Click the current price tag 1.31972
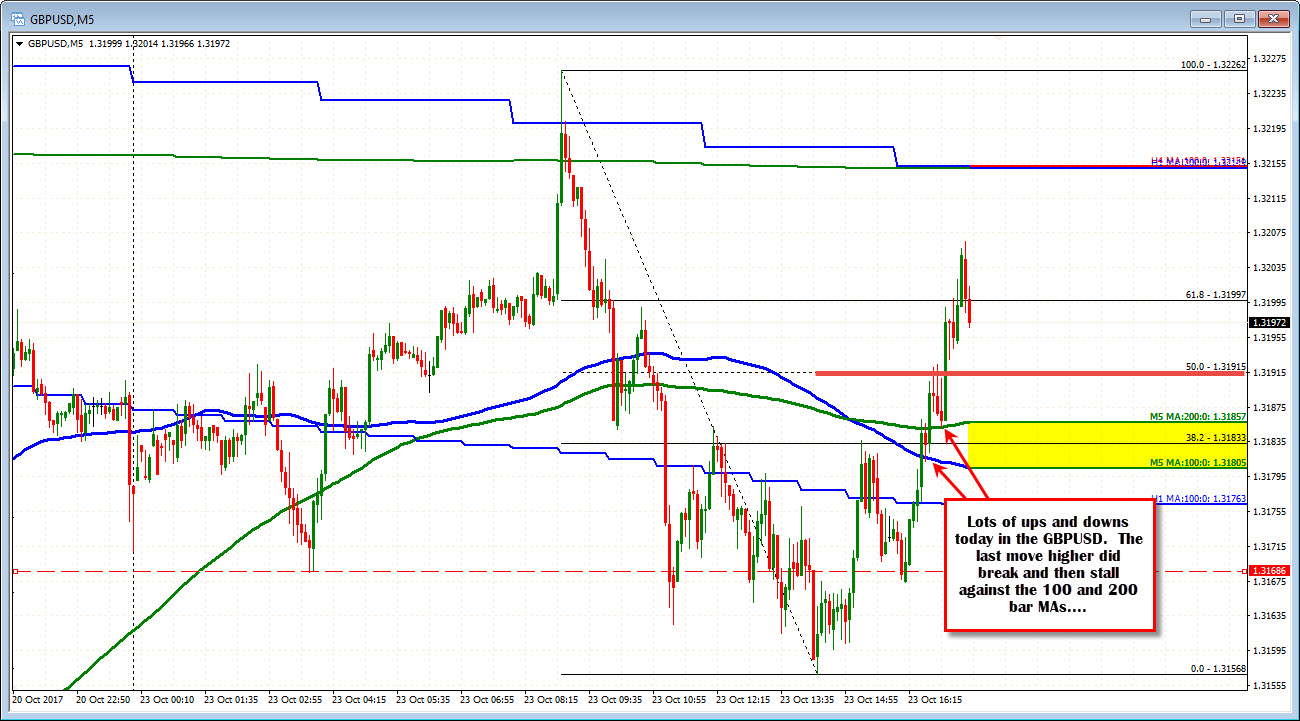Image resolution: width=1300 pixels, height=721 pixels. tap(1270, 322)
